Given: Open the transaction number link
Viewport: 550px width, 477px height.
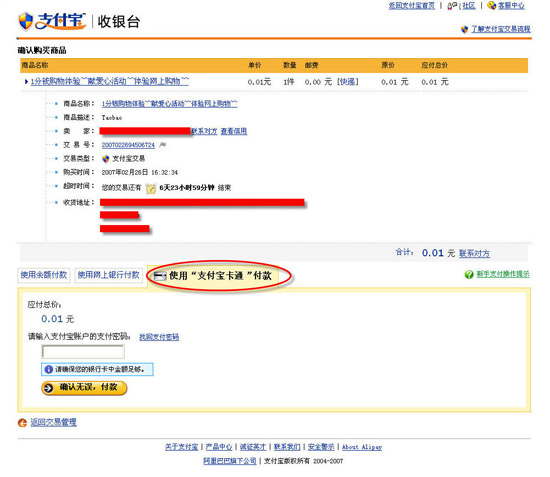Looking at the screenshot, I should click(128, 145).
